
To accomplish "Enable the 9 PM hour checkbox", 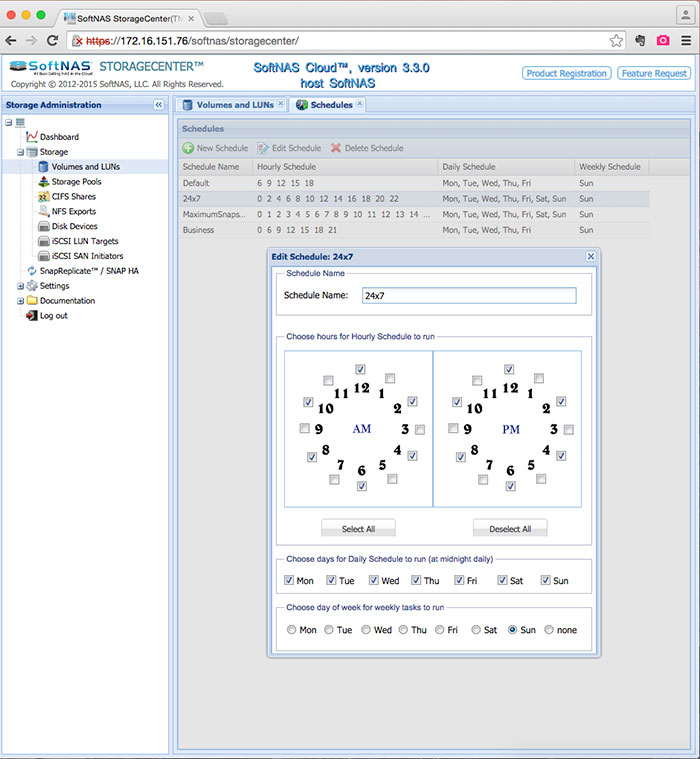I will (x=453, y=428).
